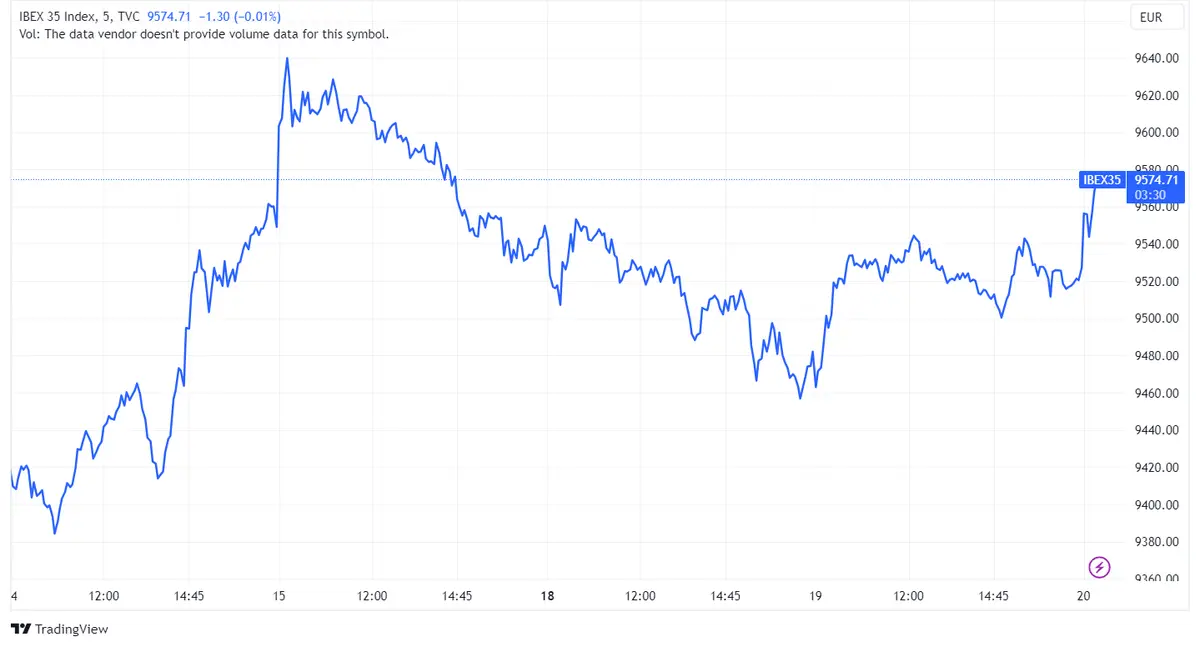Click the purple lightning bolt quick-trade icon
The height and width of the screenshot is (647, 1200).
(x=1098, y=567)
